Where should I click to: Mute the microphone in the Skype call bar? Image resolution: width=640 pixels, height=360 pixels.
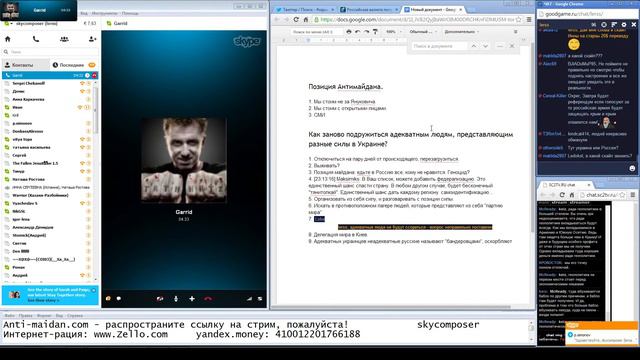tap(176, 299)
